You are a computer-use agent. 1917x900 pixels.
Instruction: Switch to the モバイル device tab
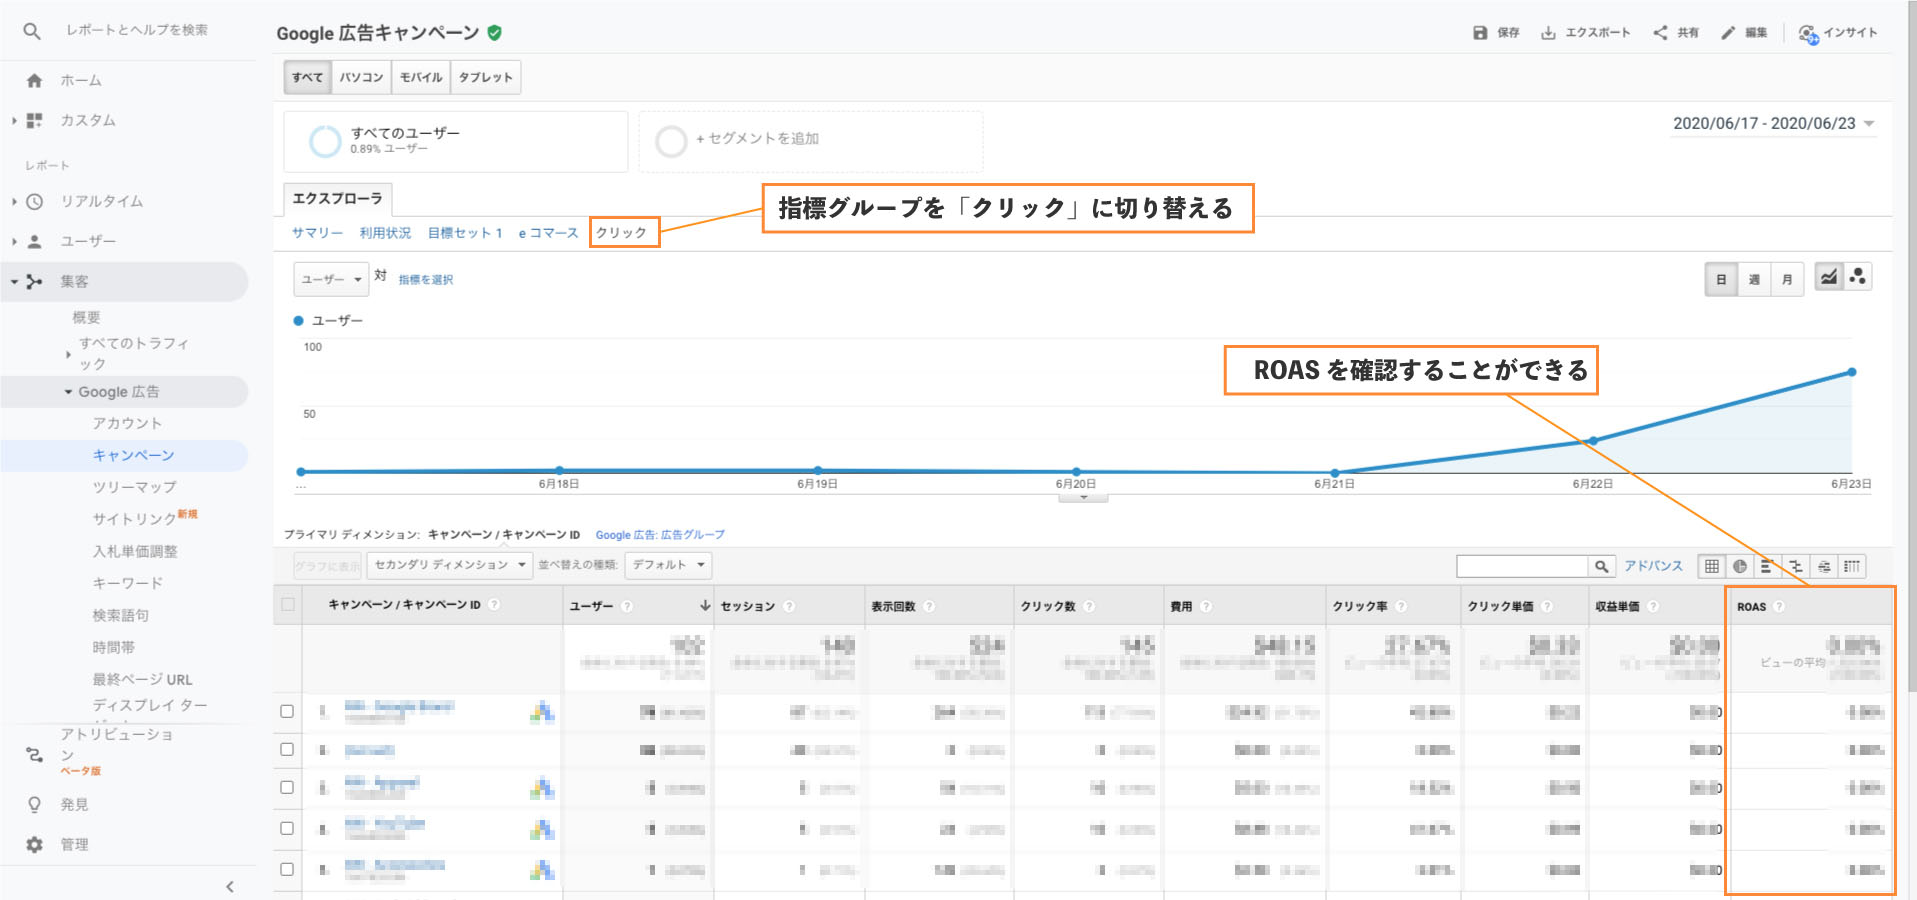(x=421, y=77)
